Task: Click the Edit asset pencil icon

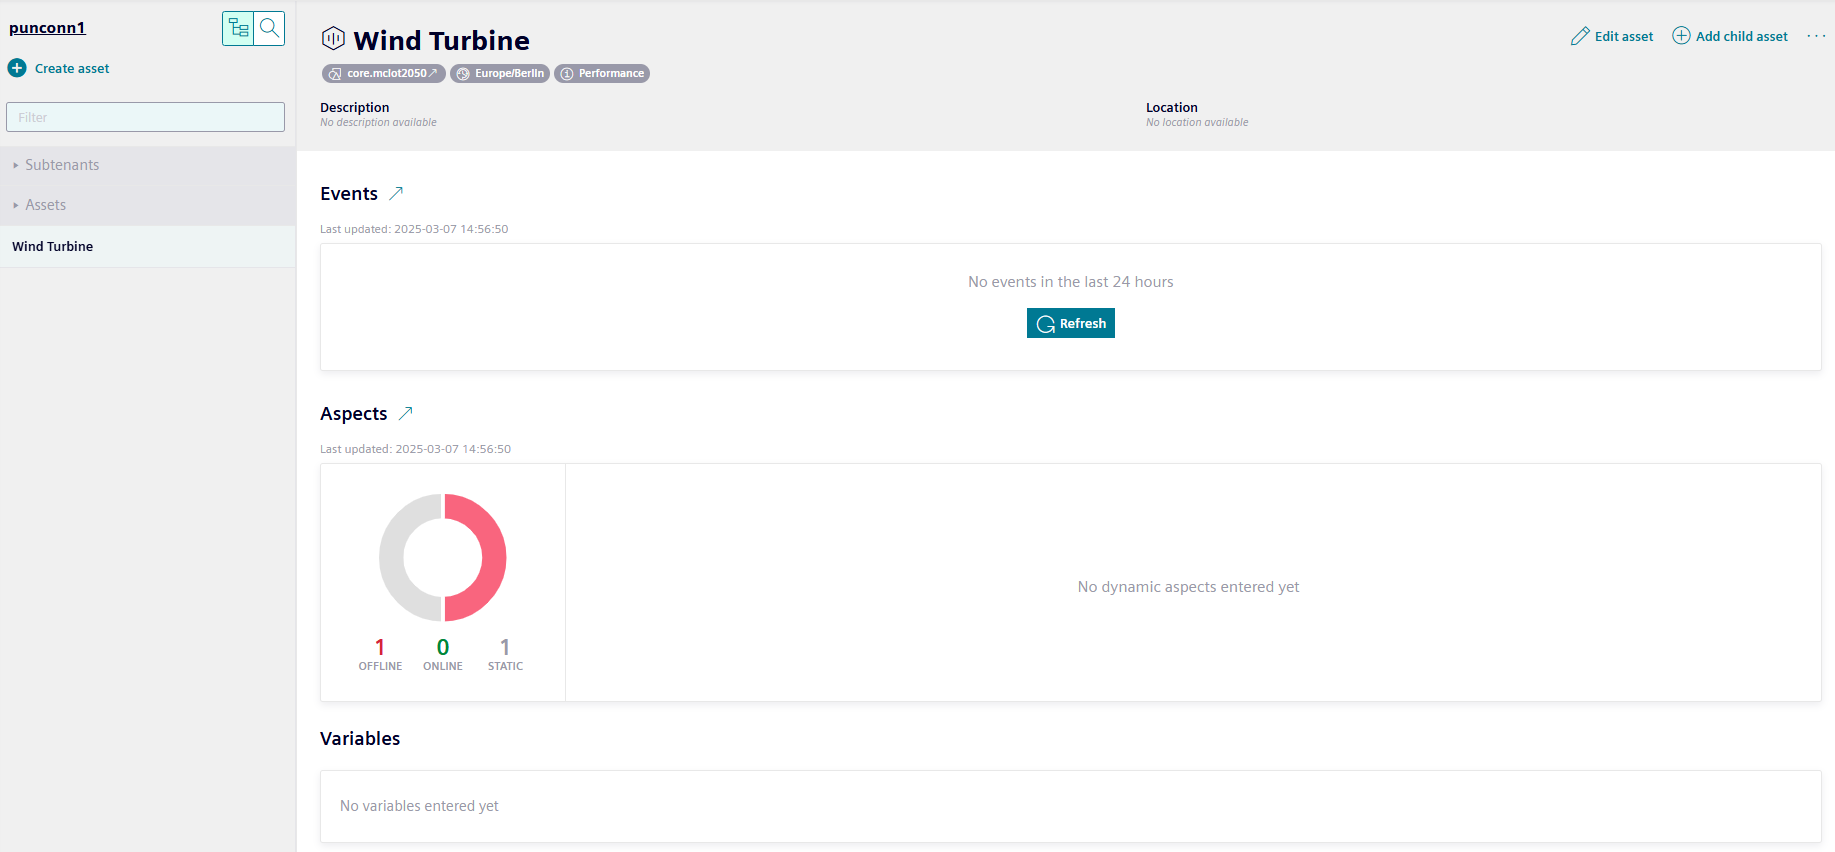Action: [1580, 36]
